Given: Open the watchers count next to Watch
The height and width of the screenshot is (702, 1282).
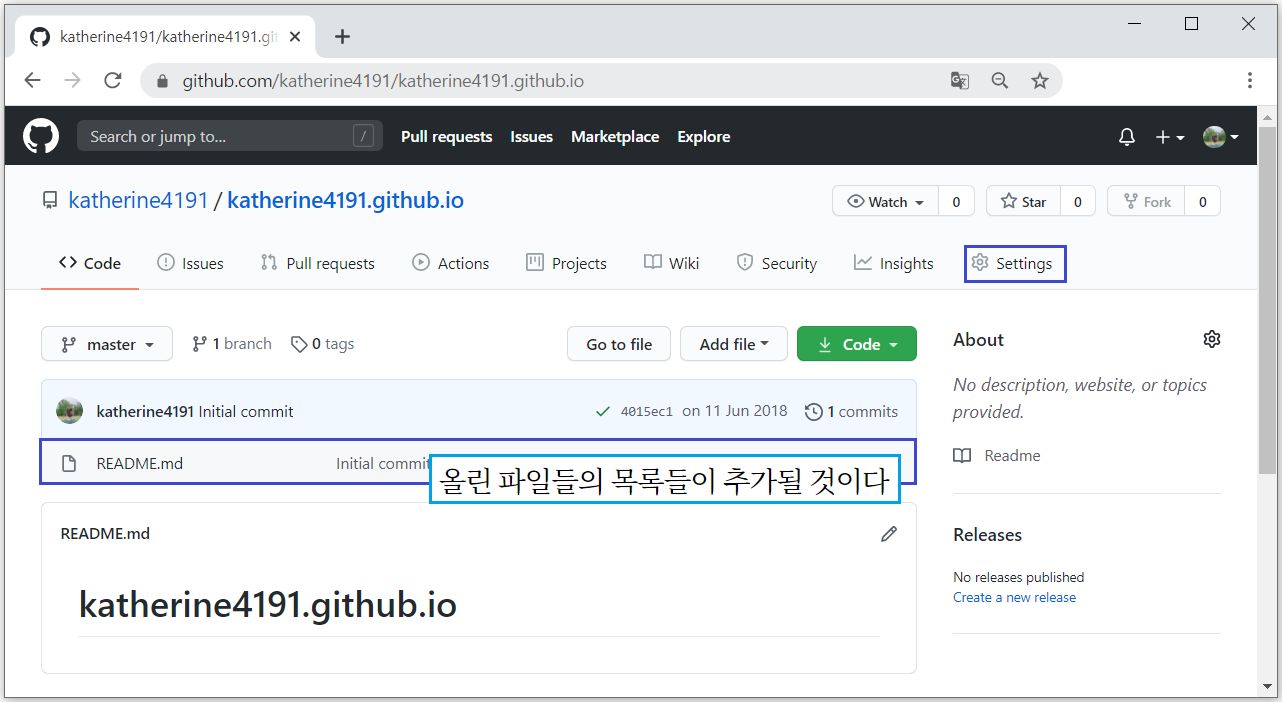Looking at the screenshot, I should tap(956, 201).
